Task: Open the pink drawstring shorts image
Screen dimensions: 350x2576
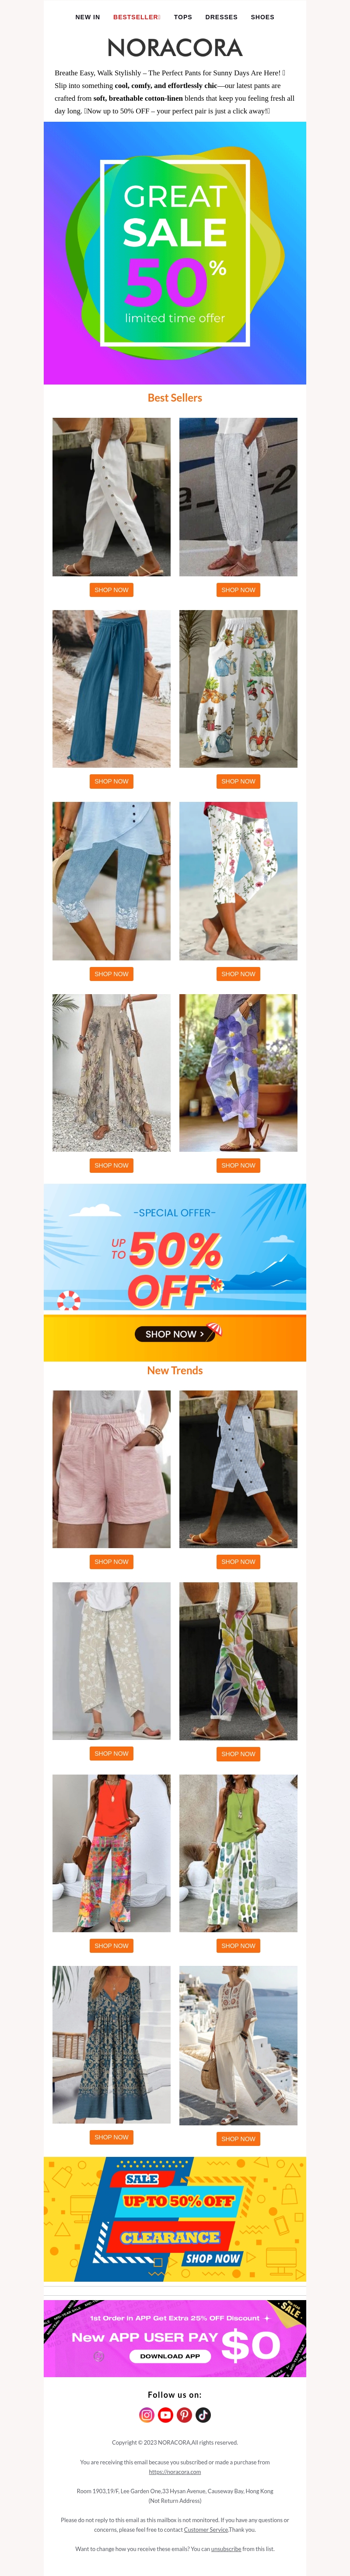Action: coord(111,1469)
